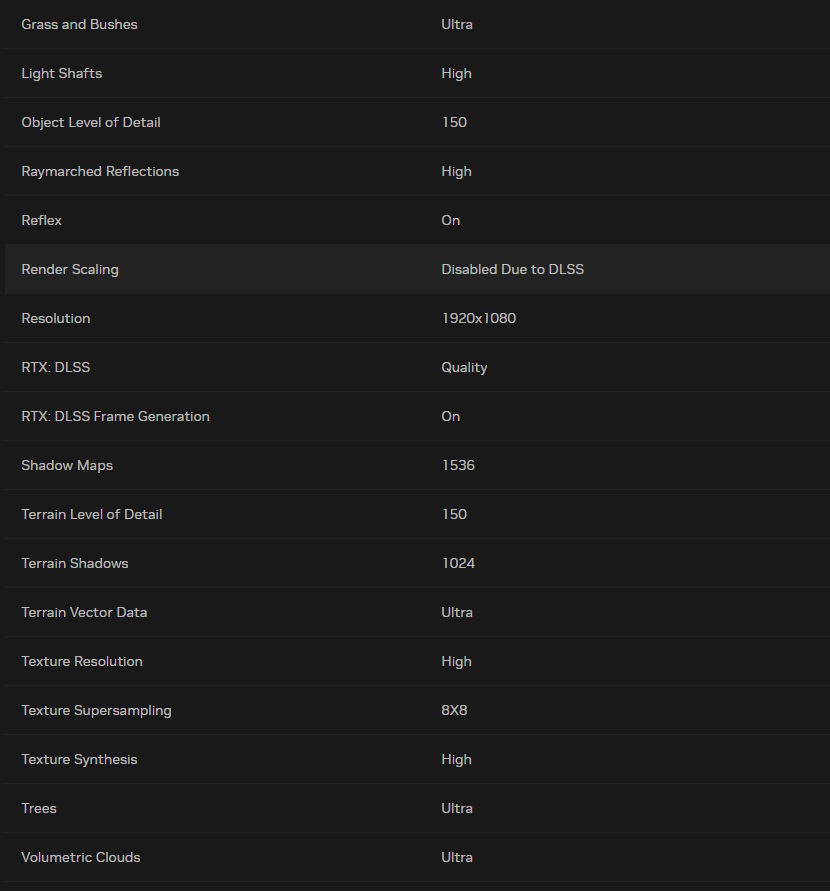Click the Trees Ultra value
Viewport: 830px width, 891px height.
coord(457,808)
